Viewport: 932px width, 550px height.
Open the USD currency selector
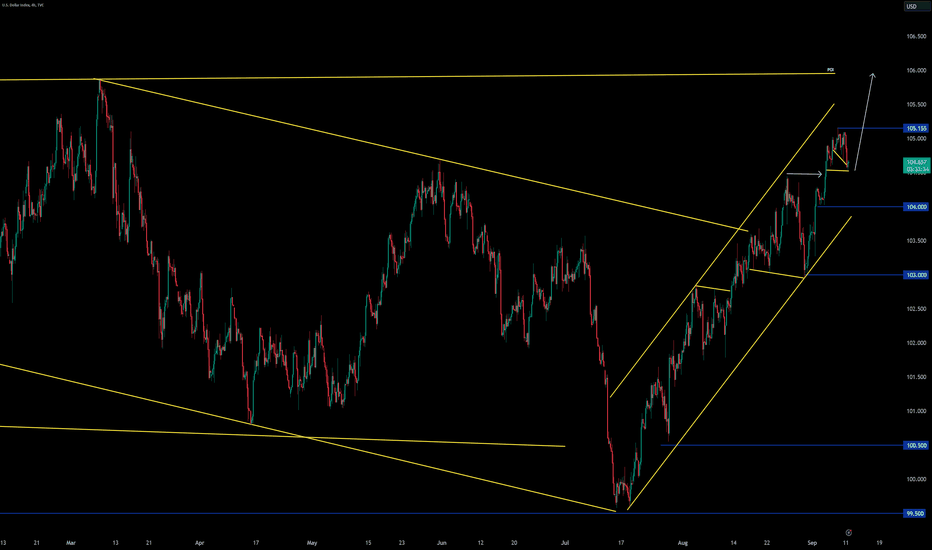click(917, 7)
